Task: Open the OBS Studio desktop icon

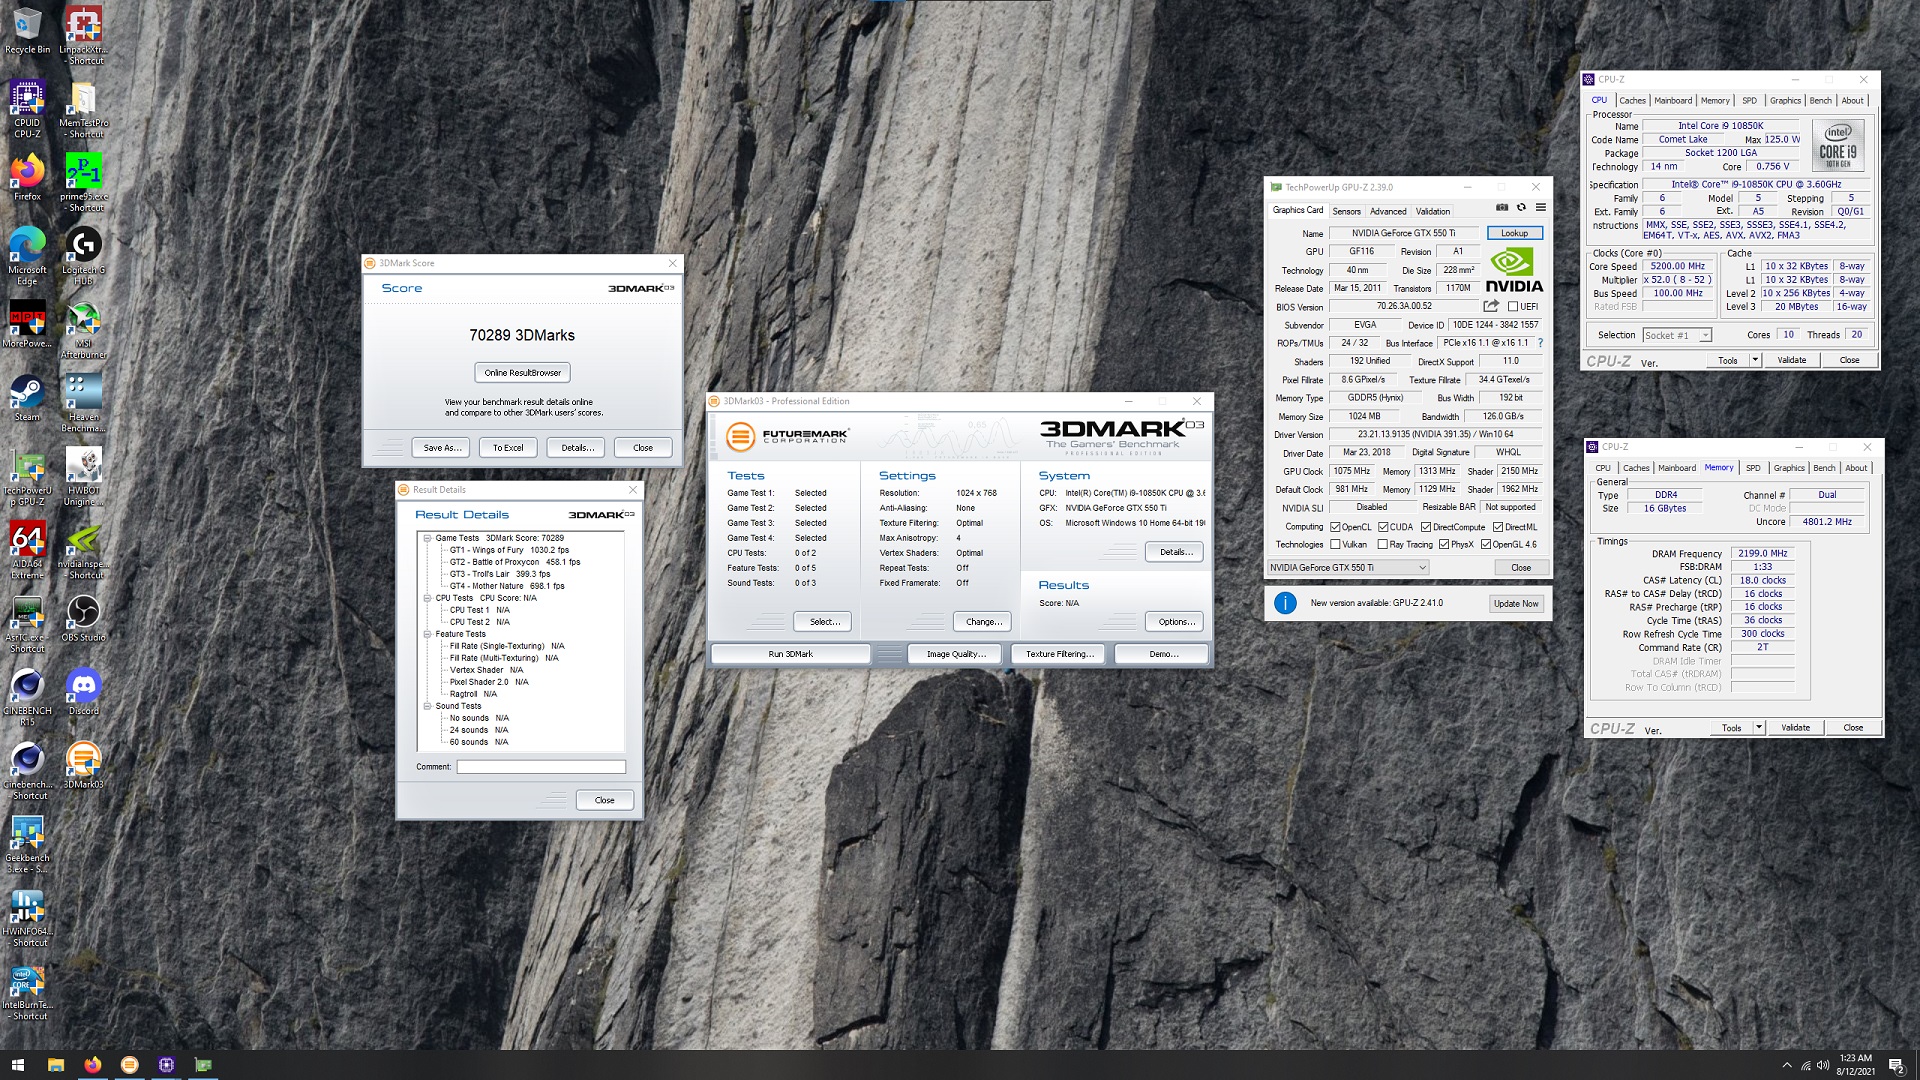Action: [x=84, y=618]
